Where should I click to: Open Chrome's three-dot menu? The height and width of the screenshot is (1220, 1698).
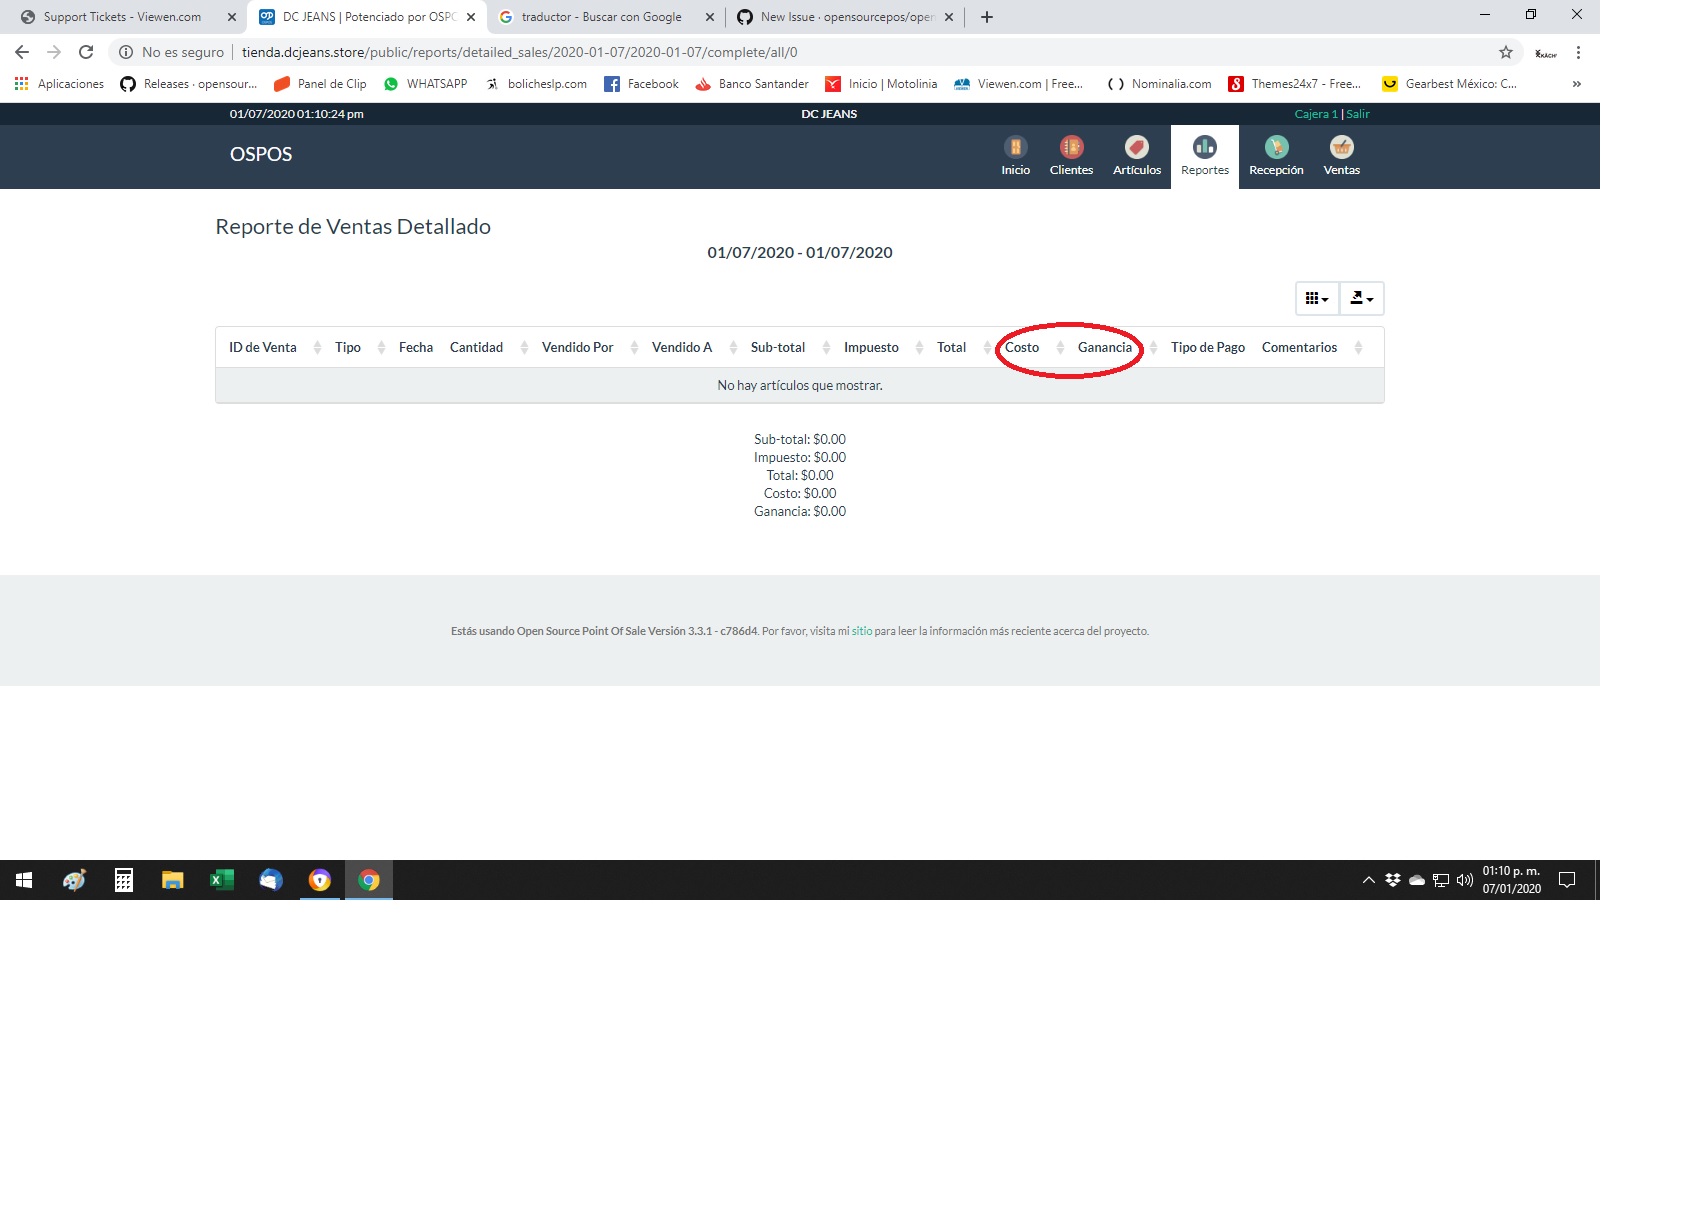pos(1579,52)
